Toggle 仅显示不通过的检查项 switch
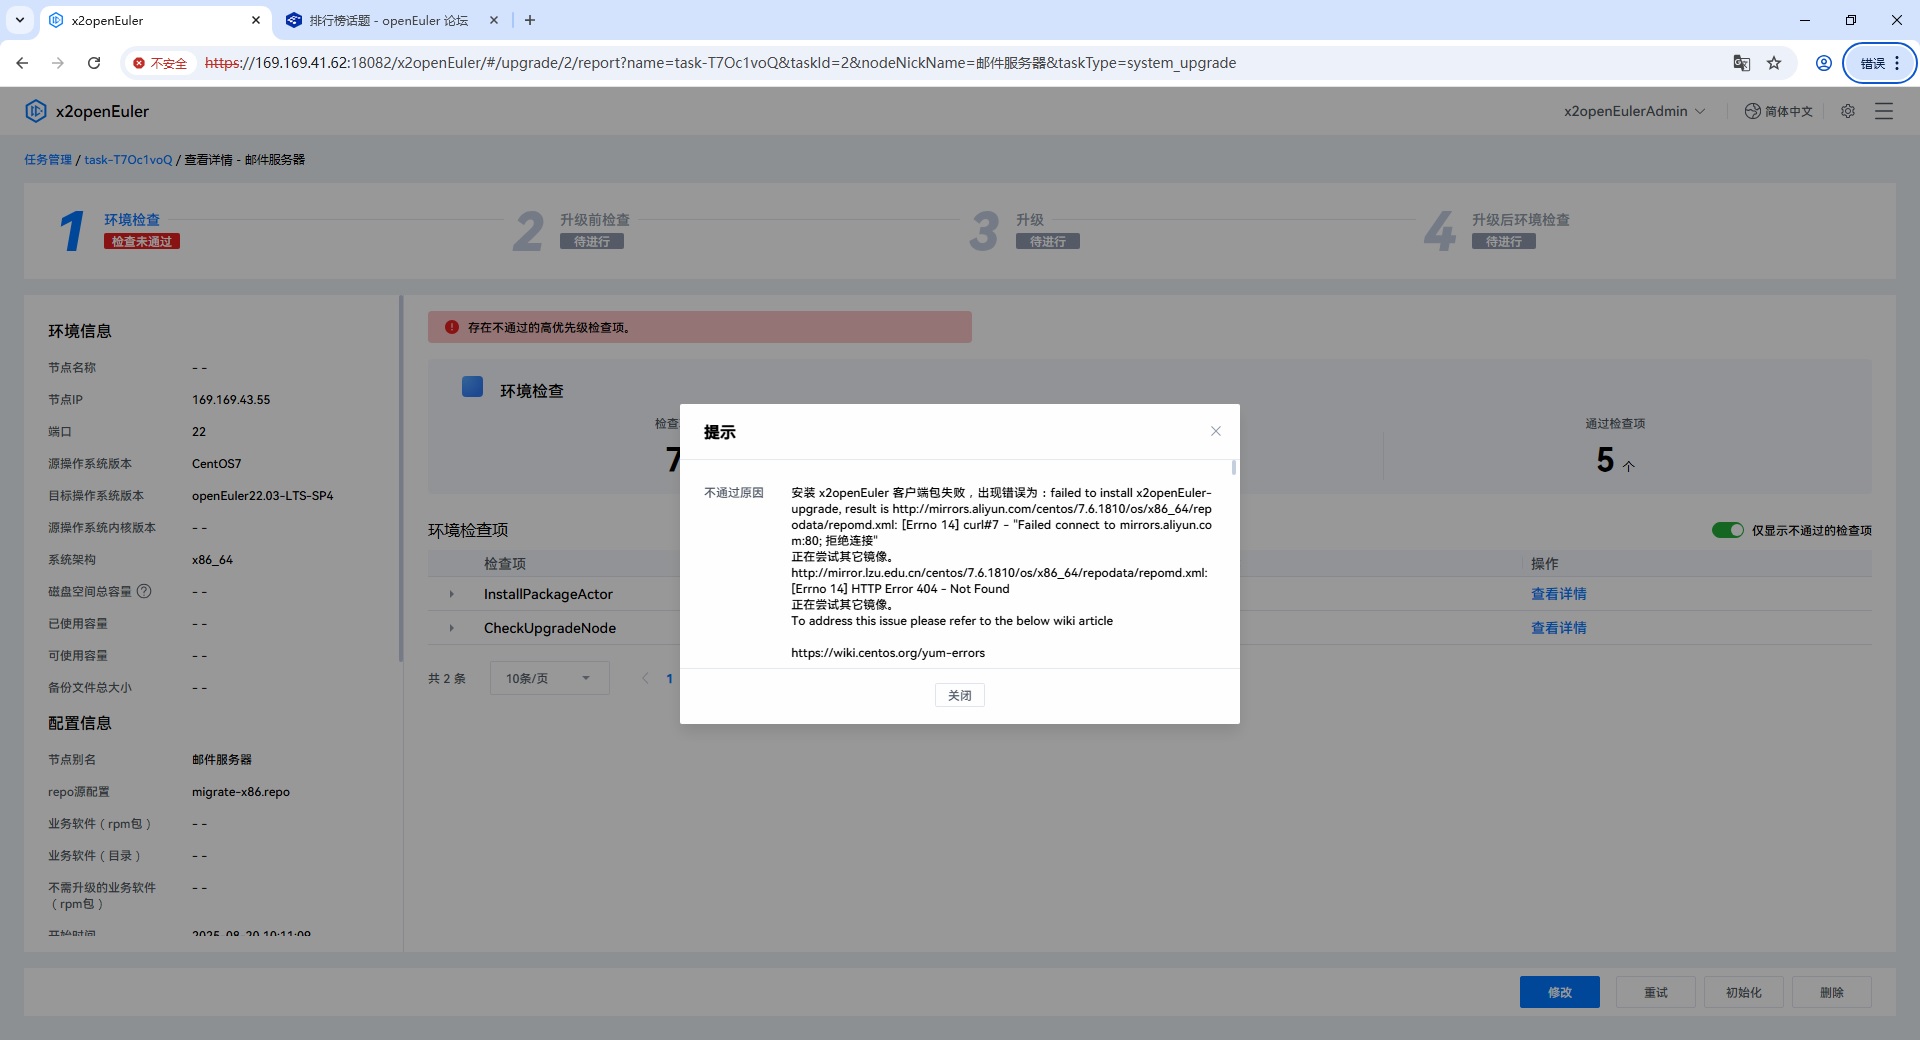The height and width of the screenshot is (1040, 1920). (1727, 530)
